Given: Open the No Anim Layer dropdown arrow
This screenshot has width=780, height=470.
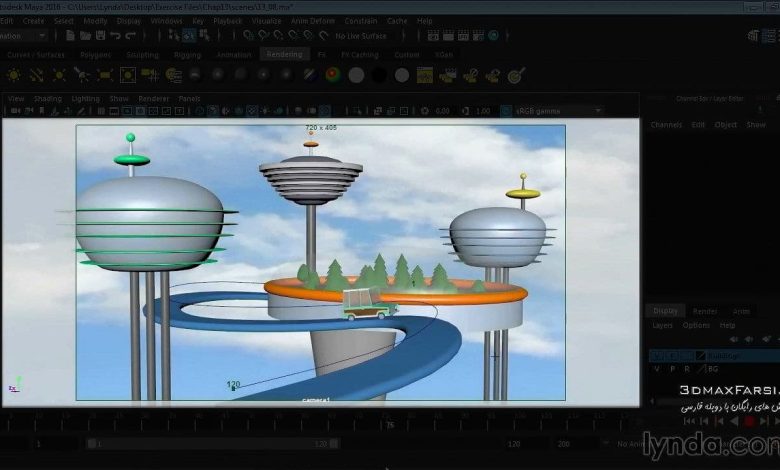Looking at the screenshot, I should pyautogui.click(x=605, y=443).
